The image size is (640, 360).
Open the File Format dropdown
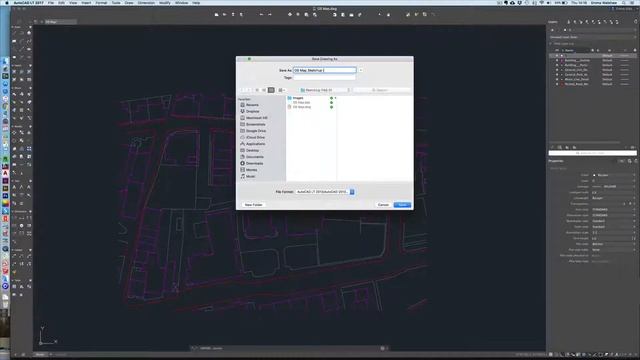(x=324, y=191)
